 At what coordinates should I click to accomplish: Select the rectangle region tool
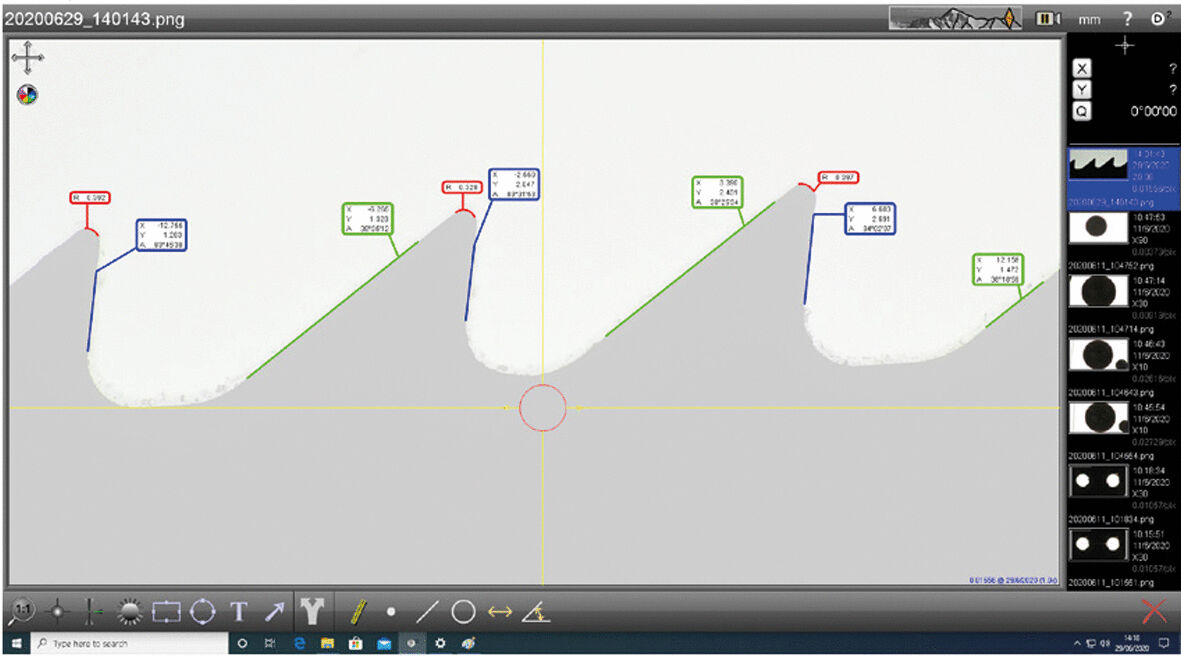point(166,612)
